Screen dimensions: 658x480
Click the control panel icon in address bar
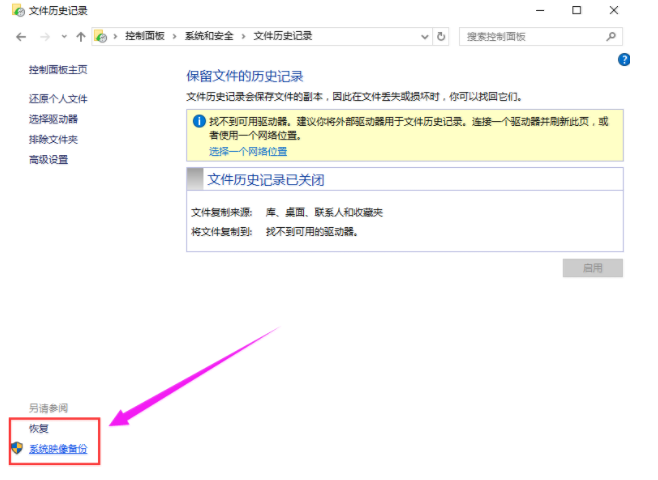click(x=101, y=36)
